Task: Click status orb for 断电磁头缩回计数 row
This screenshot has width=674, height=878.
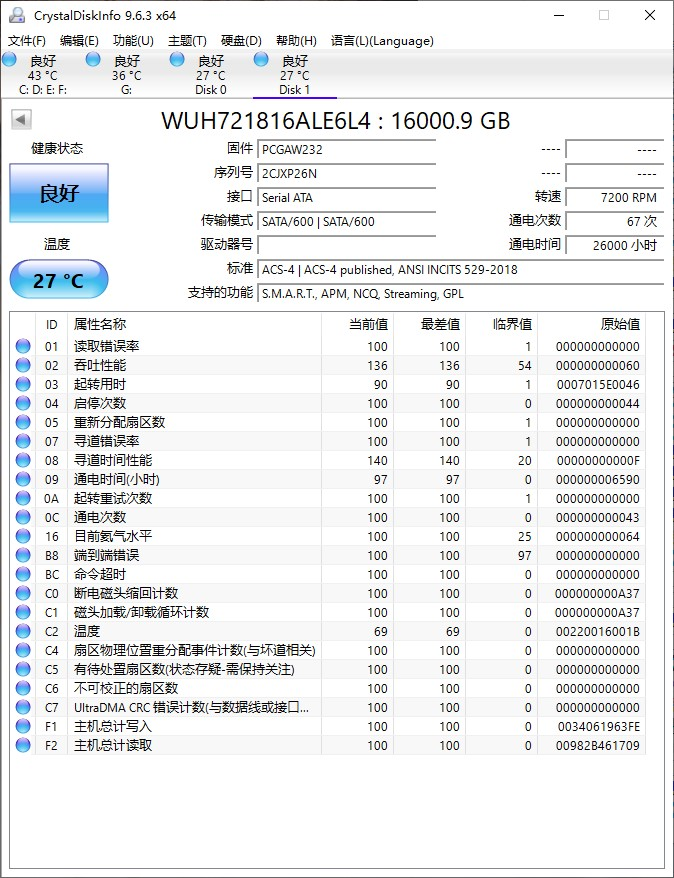Action: tap(23, 594)
